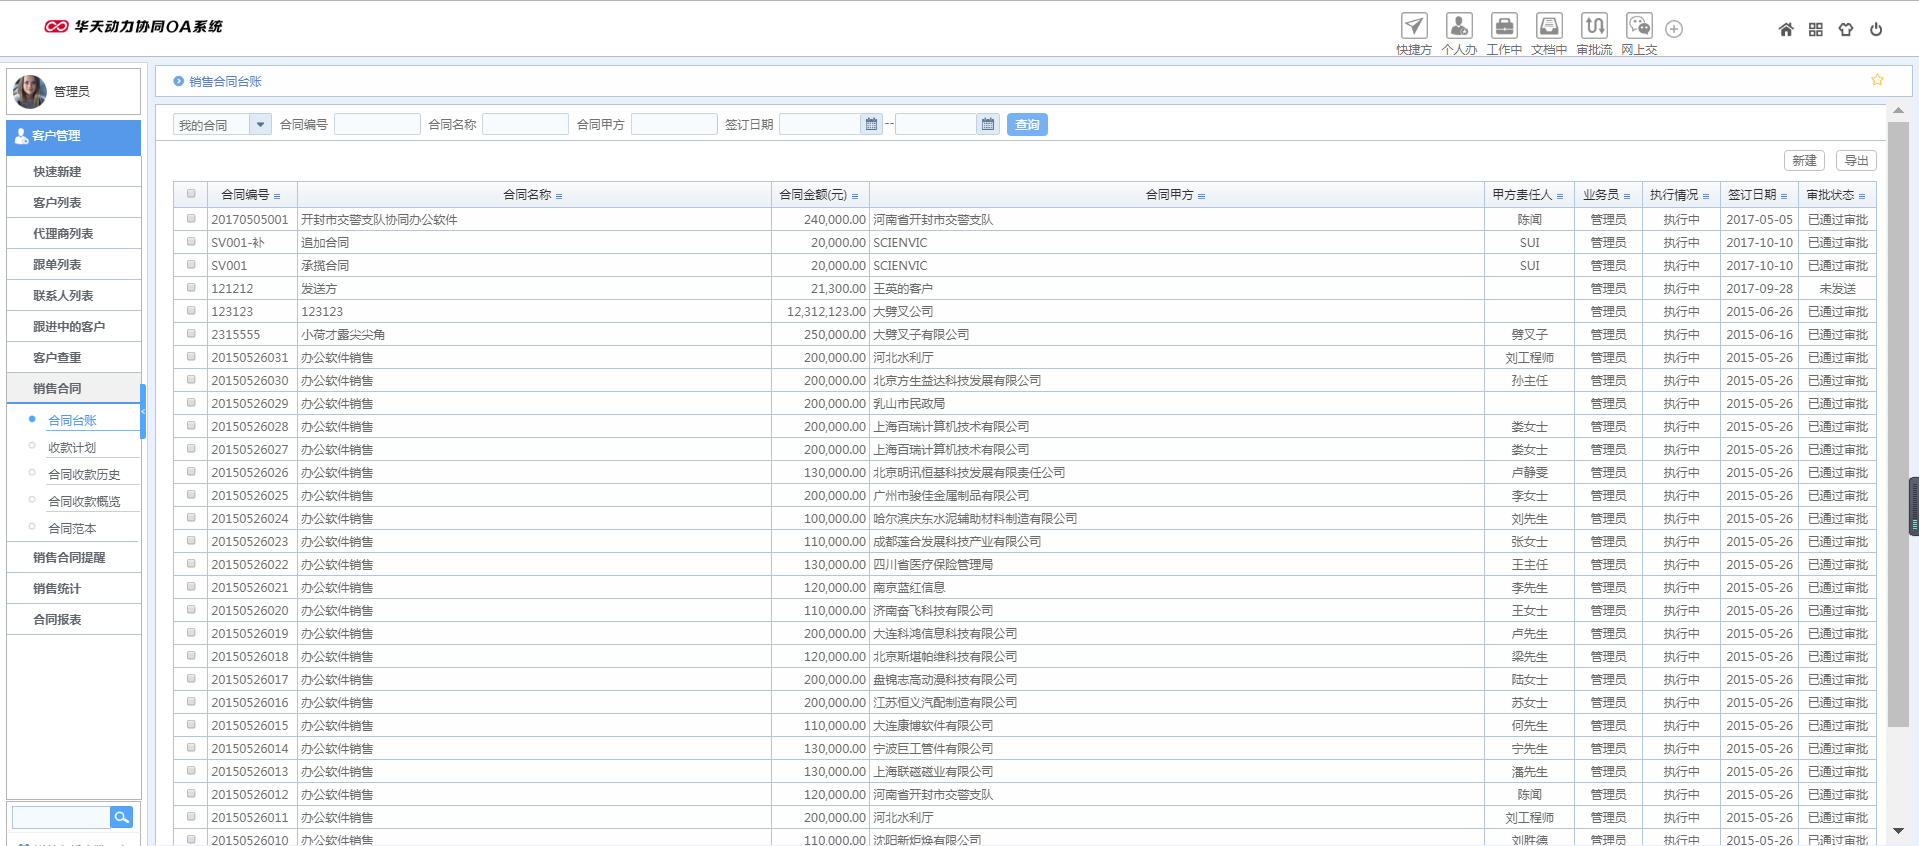Image resolution: width=1919 pixels, height=846 pixels.
Task: Open the 合同编号 column header menu
Action: coord(277,196)
